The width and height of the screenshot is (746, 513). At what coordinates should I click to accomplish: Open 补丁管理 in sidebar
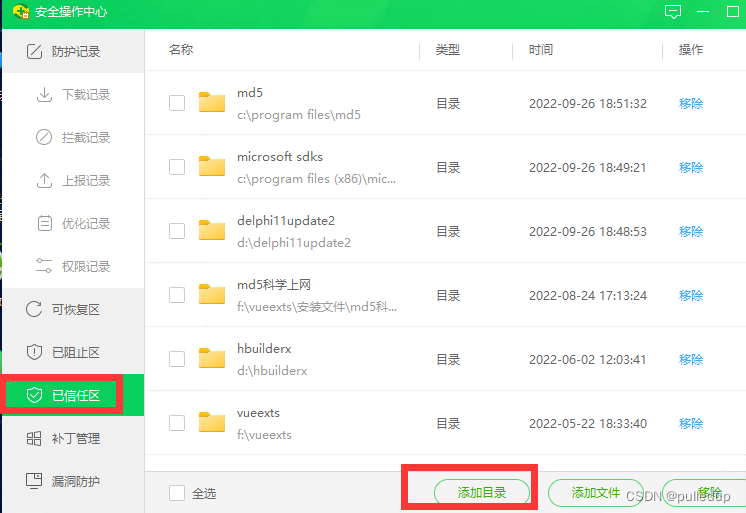click(x=73, y=438)
